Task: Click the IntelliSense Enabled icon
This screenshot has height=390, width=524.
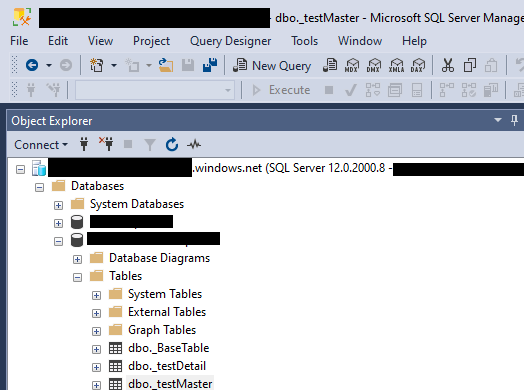Action: (417, 90)
